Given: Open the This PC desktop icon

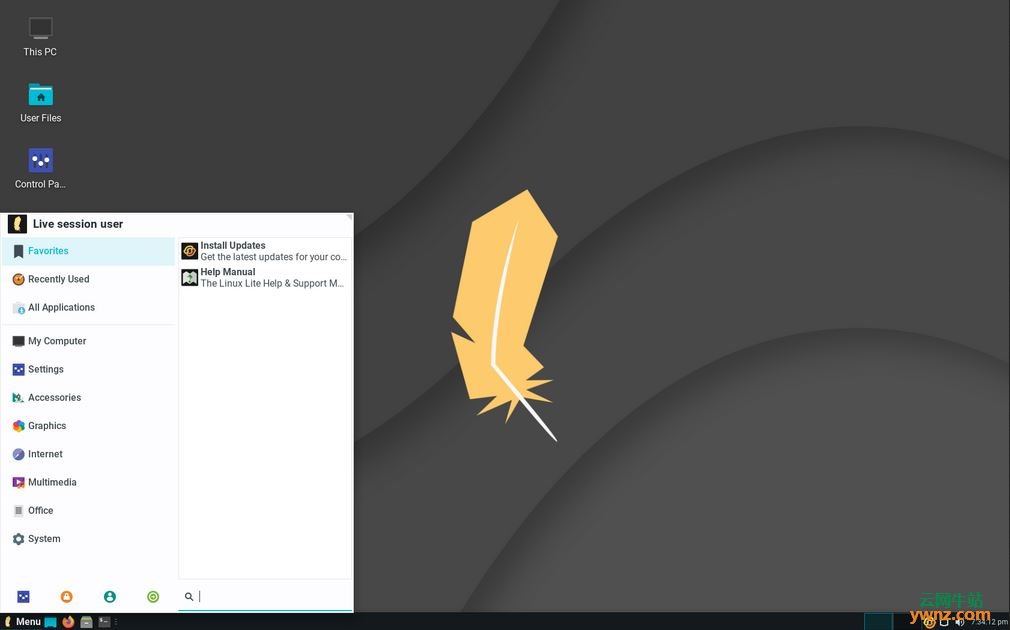Looking at the screenshot, I should click(x=40, y=37).
